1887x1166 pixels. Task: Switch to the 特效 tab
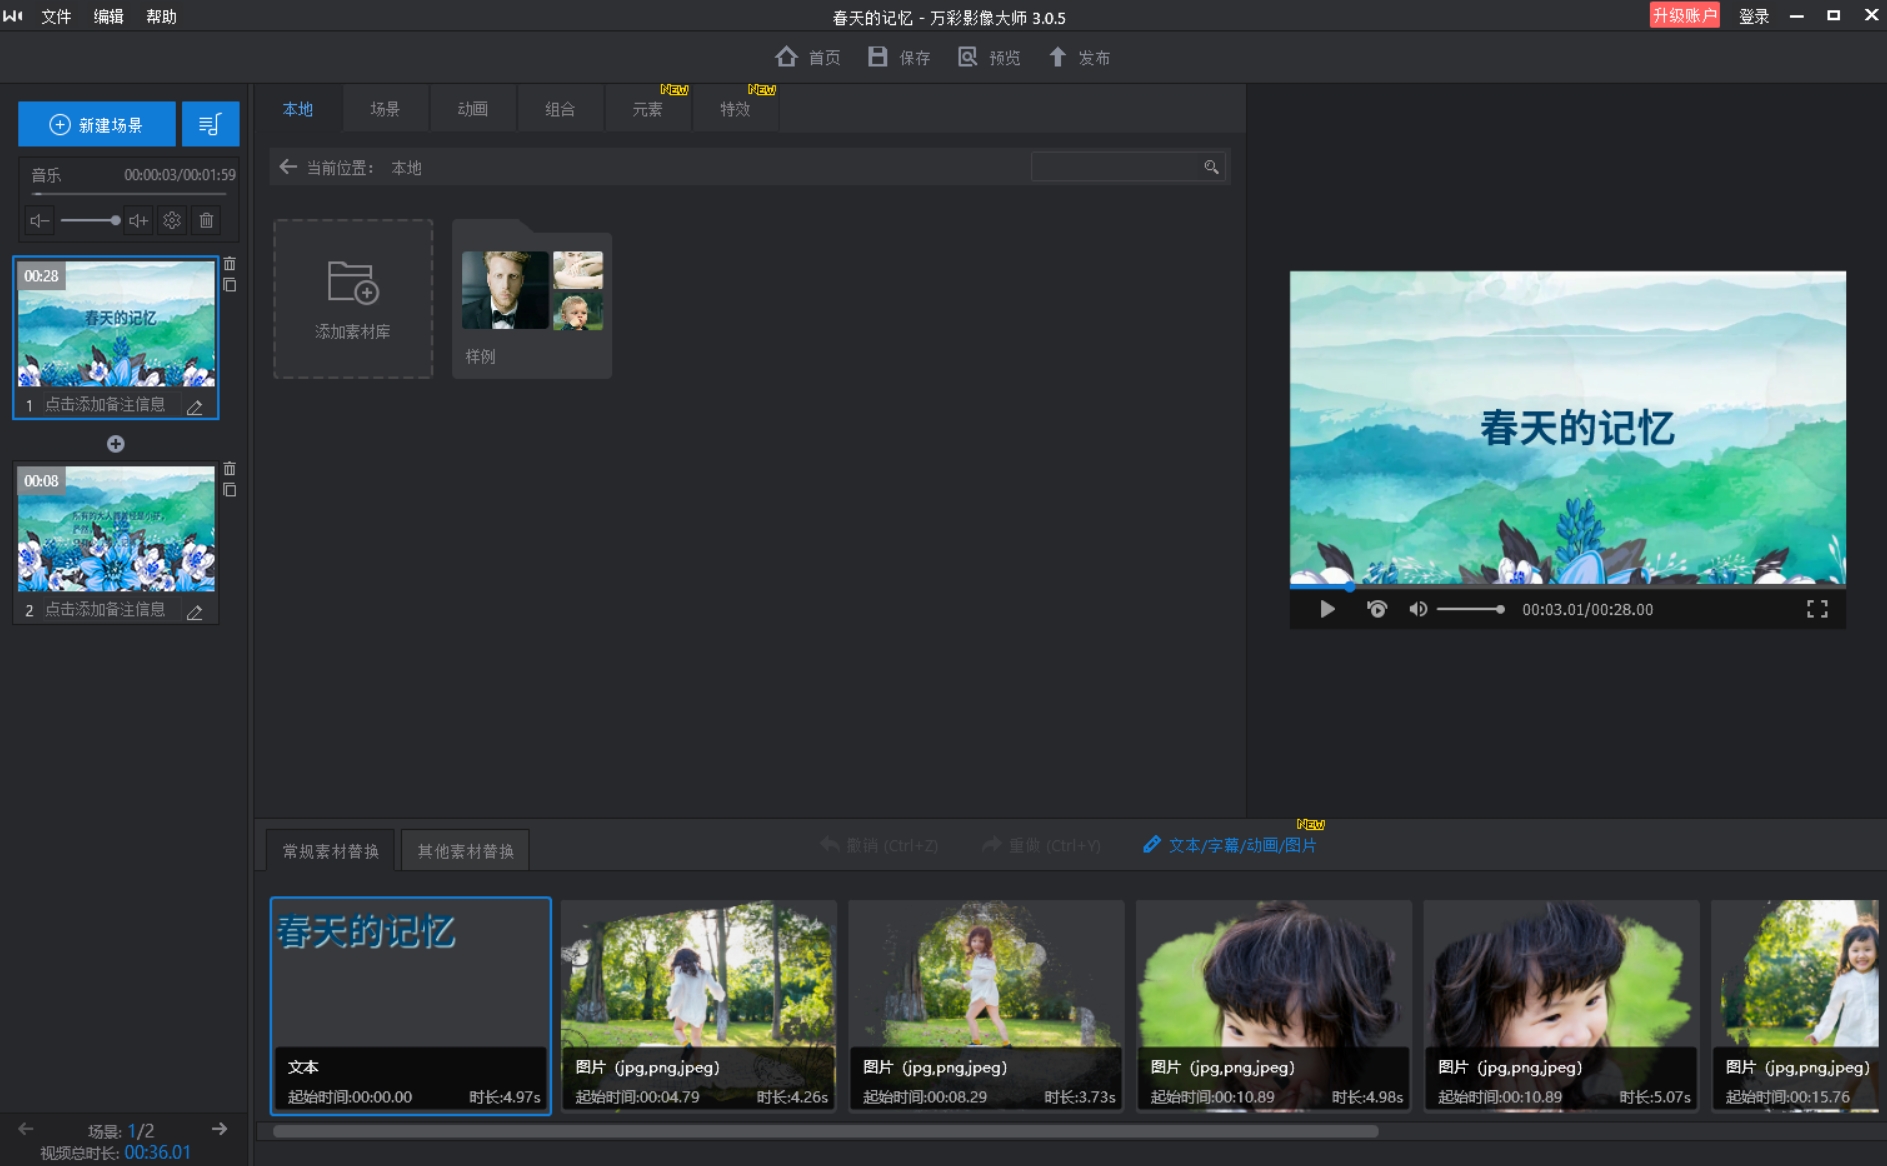[x=735, y=109]
